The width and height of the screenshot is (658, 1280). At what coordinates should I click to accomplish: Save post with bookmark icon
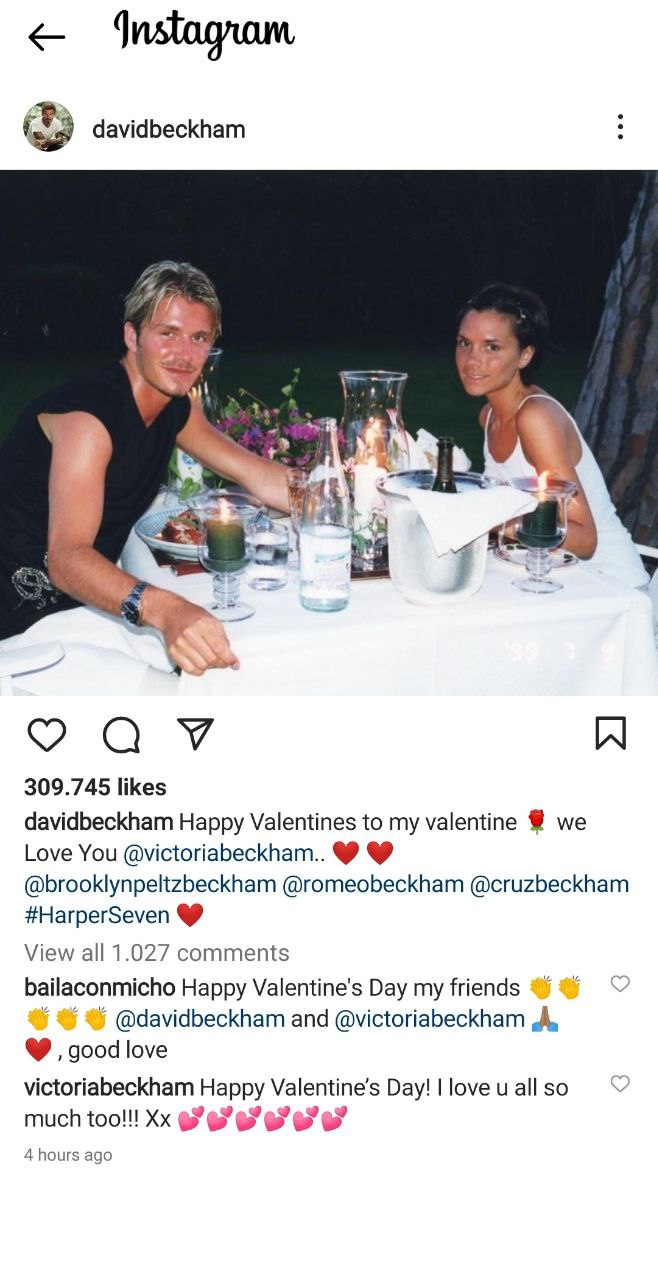[x=610, y=734]
